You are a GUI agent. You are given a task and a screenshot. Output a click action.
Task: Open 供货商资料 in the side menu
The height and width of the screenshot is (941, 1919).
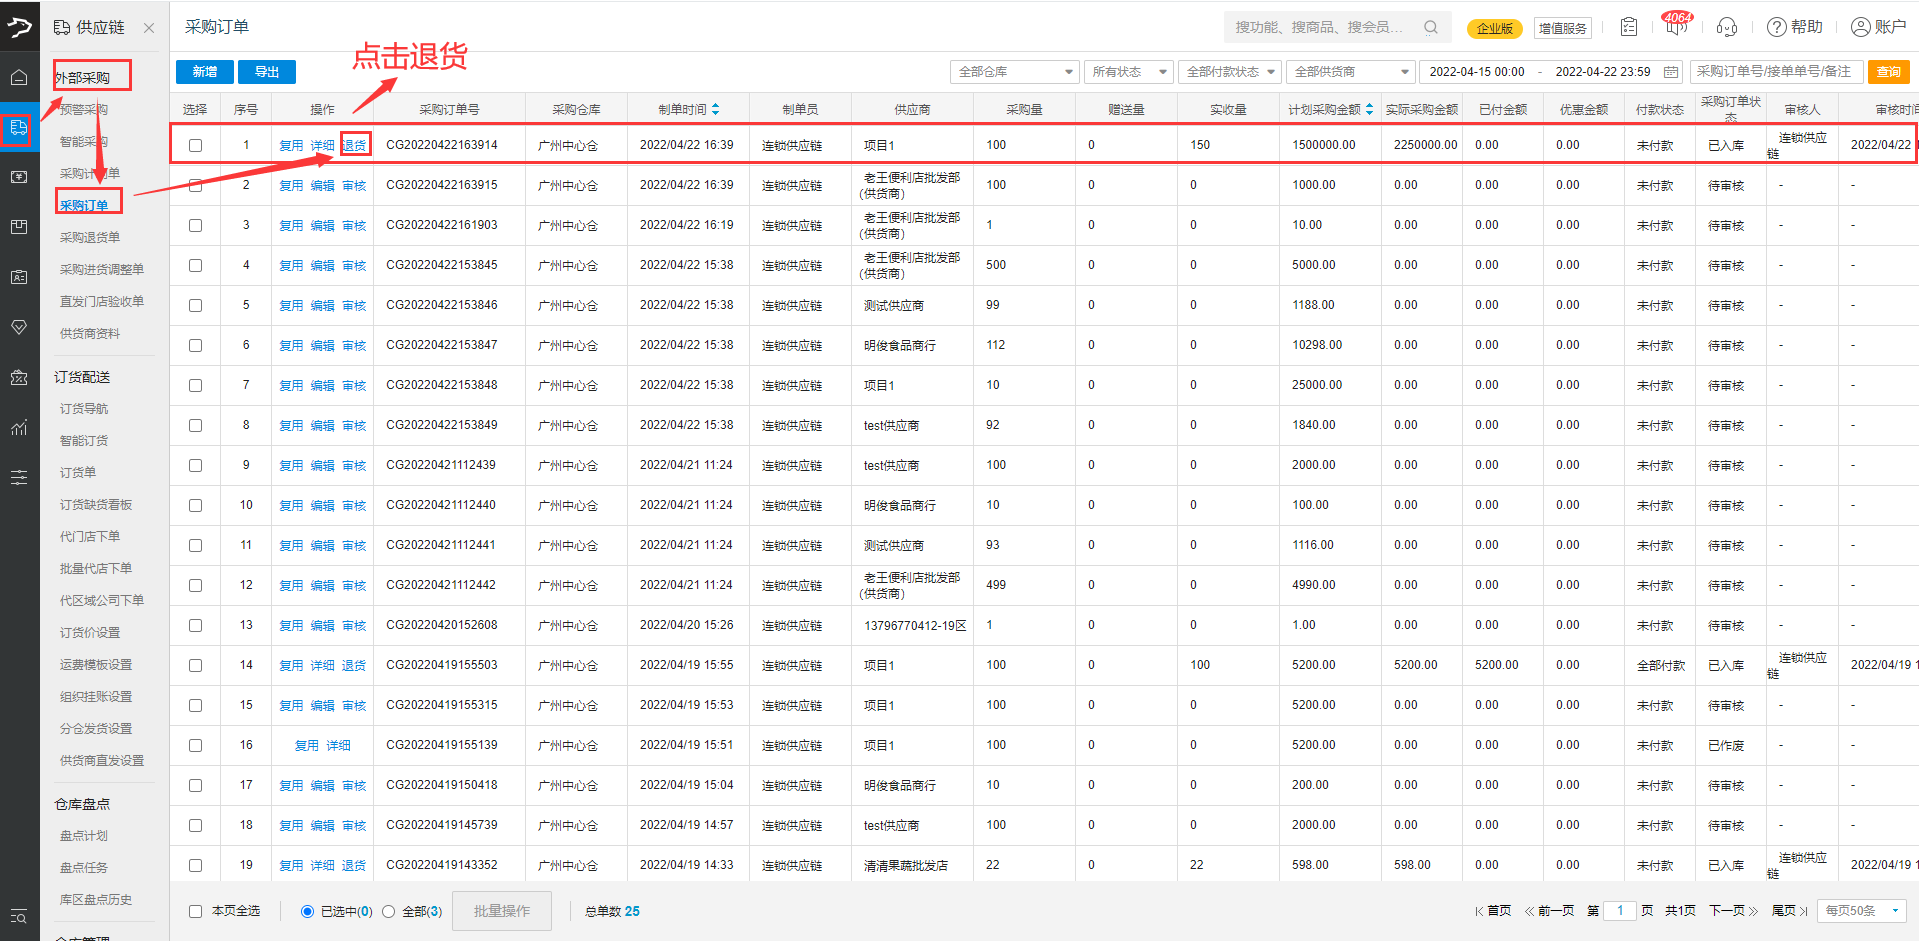[x=90, y=333]
